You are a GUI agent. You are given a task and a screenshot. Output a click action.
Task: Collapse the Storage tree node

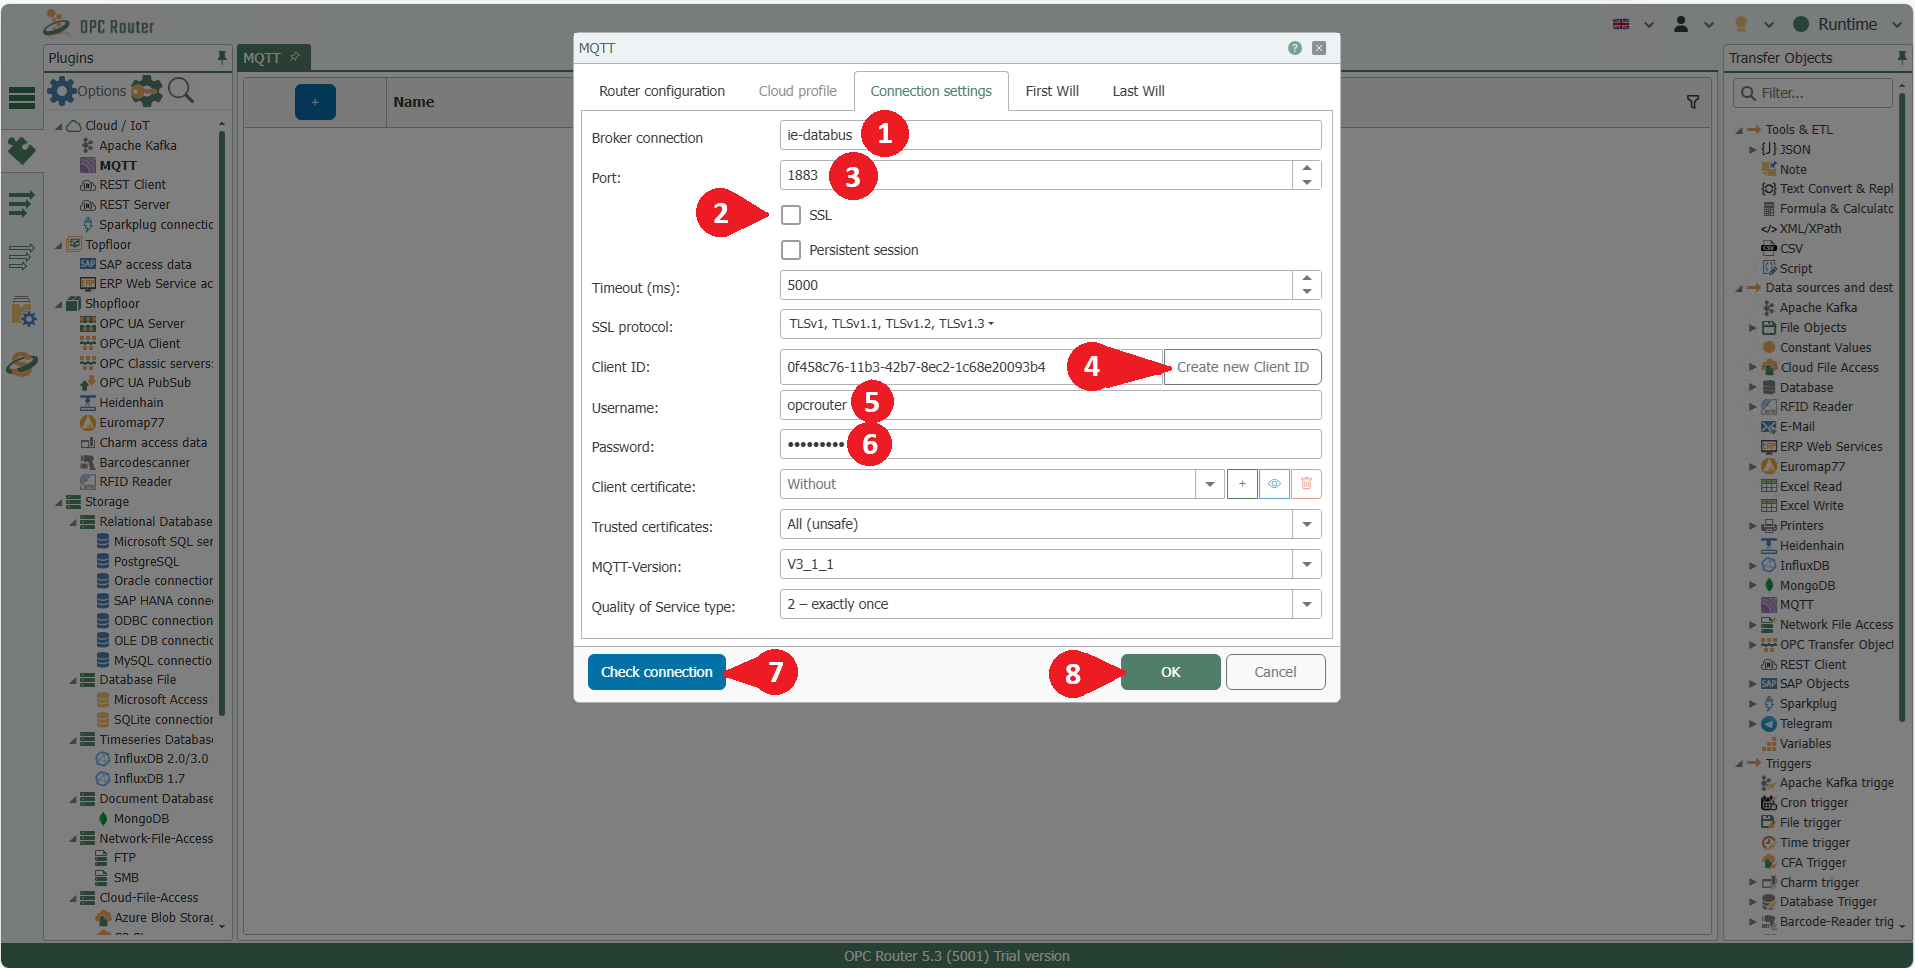(58, 502)
